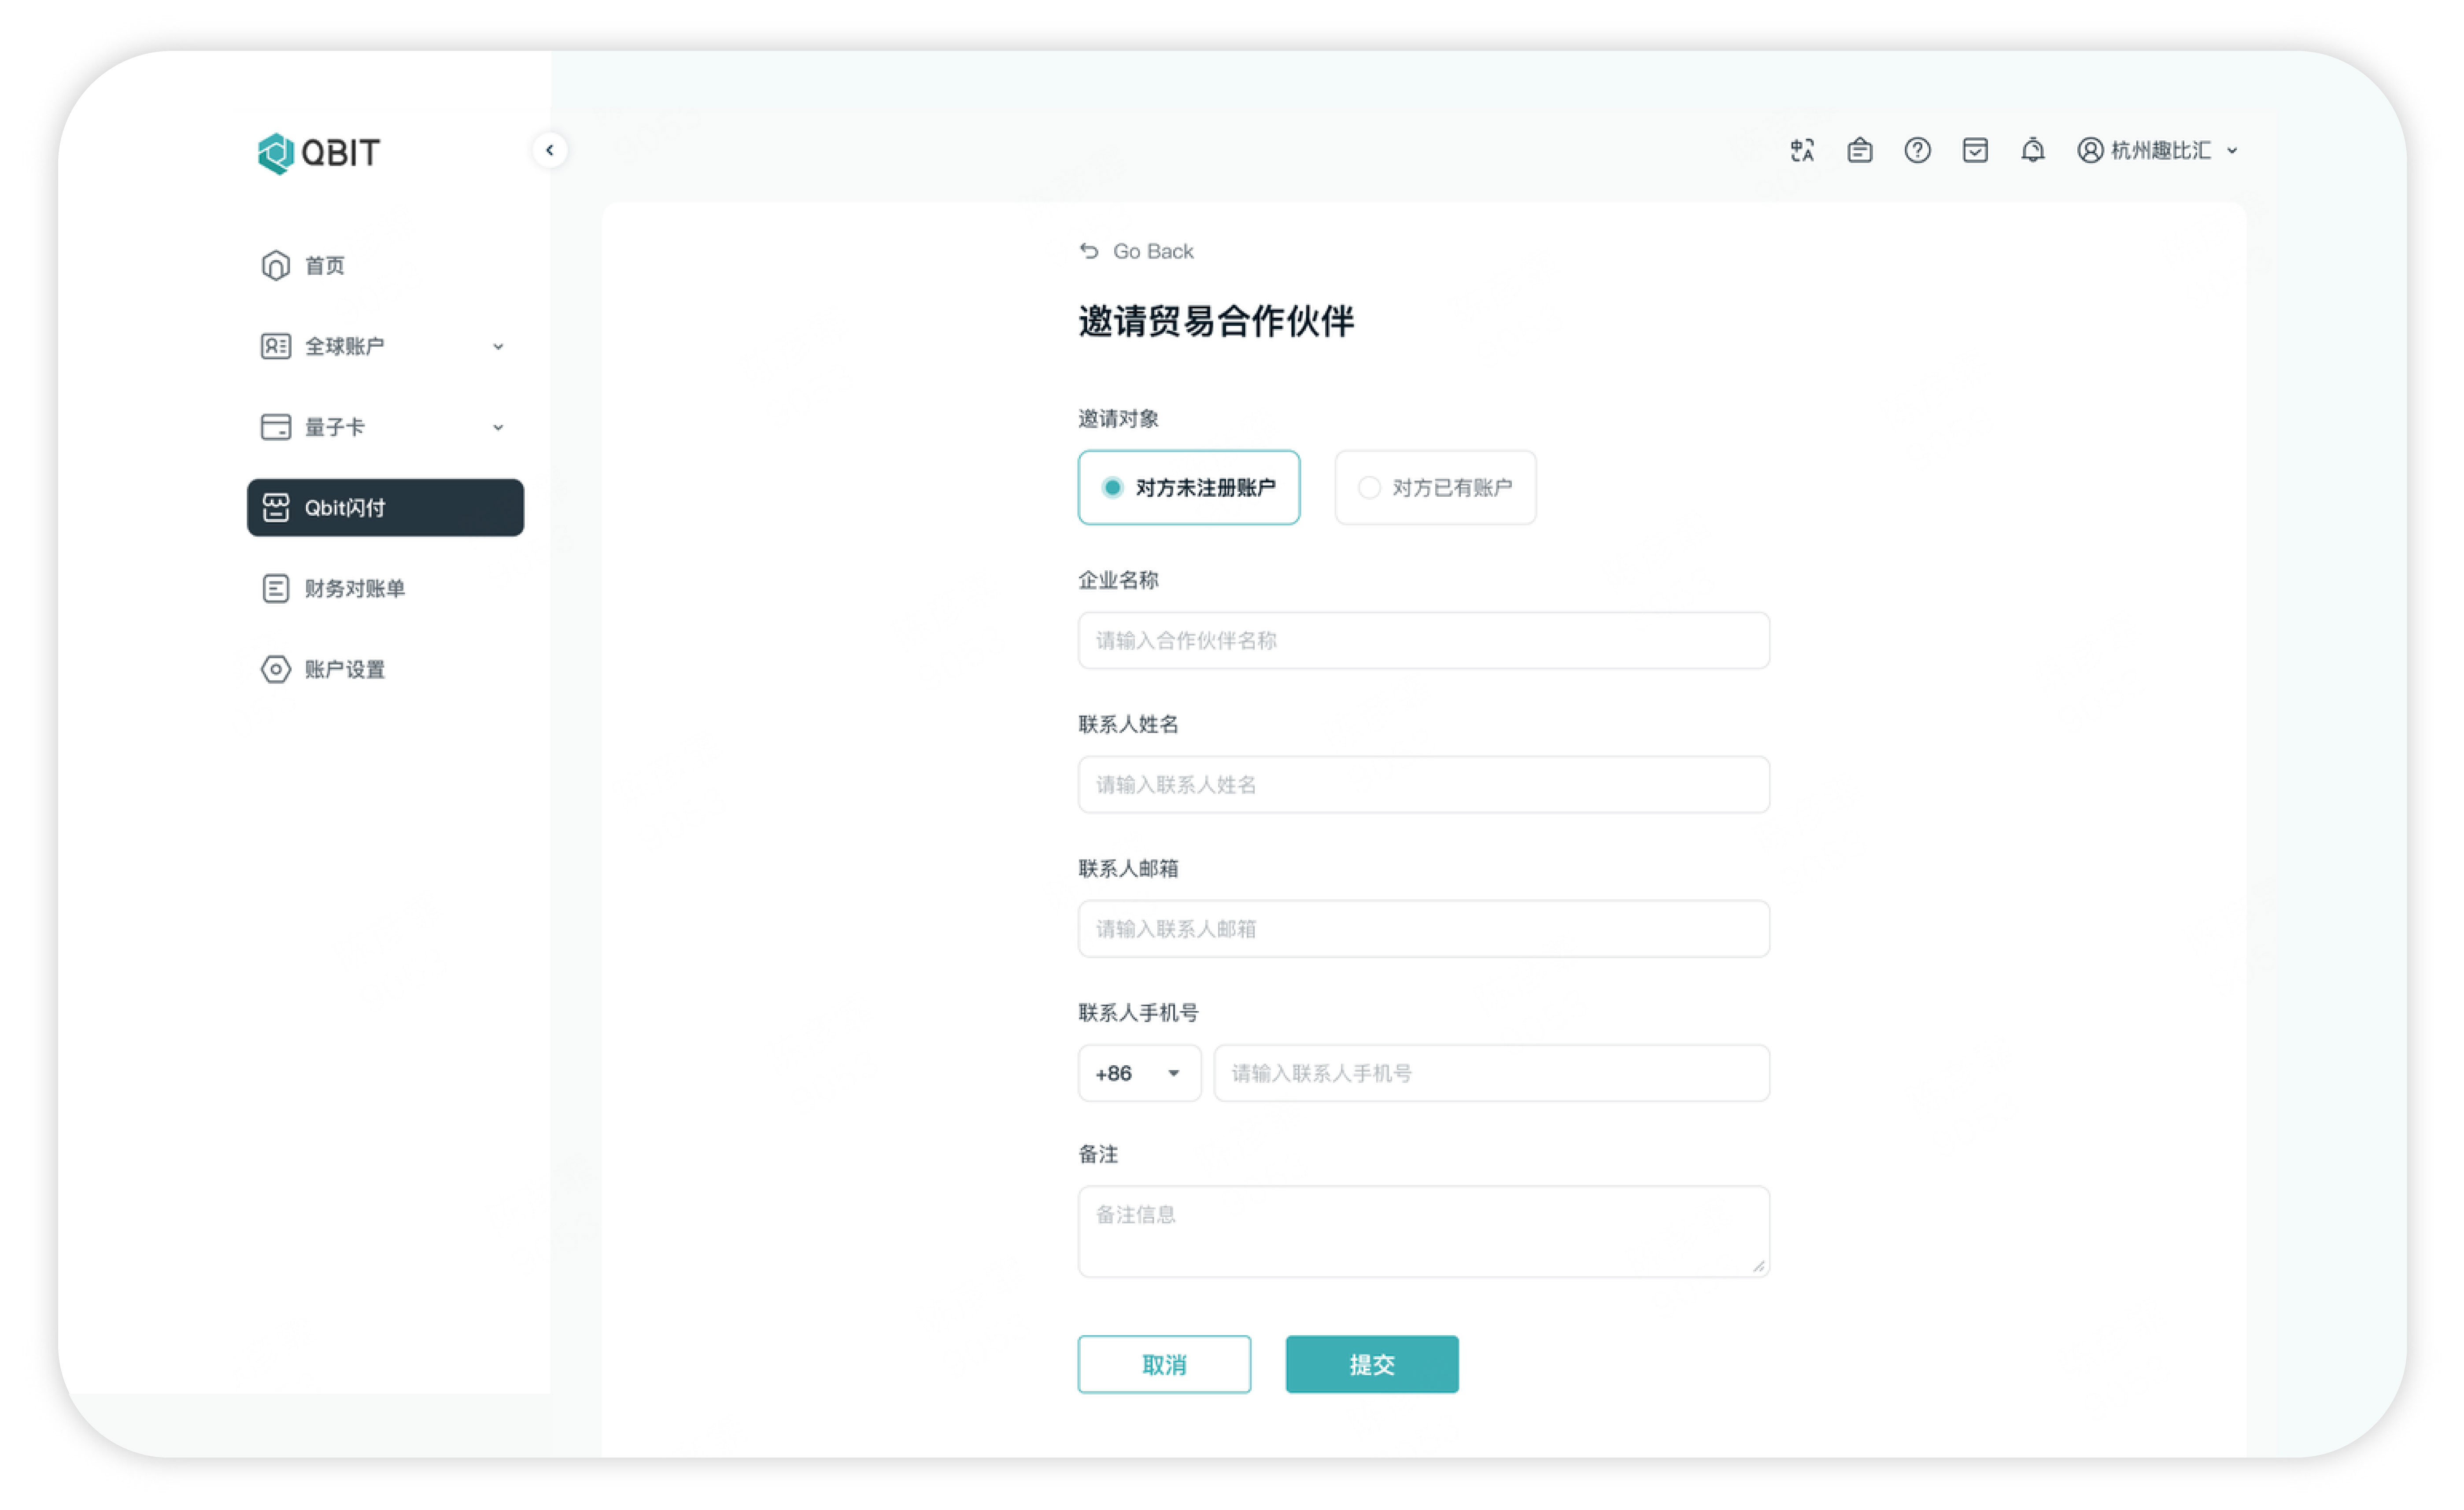2464x1510 pixels.
Task: Click the settings icon beside 账户设置
Action: [x=276, y=669]
